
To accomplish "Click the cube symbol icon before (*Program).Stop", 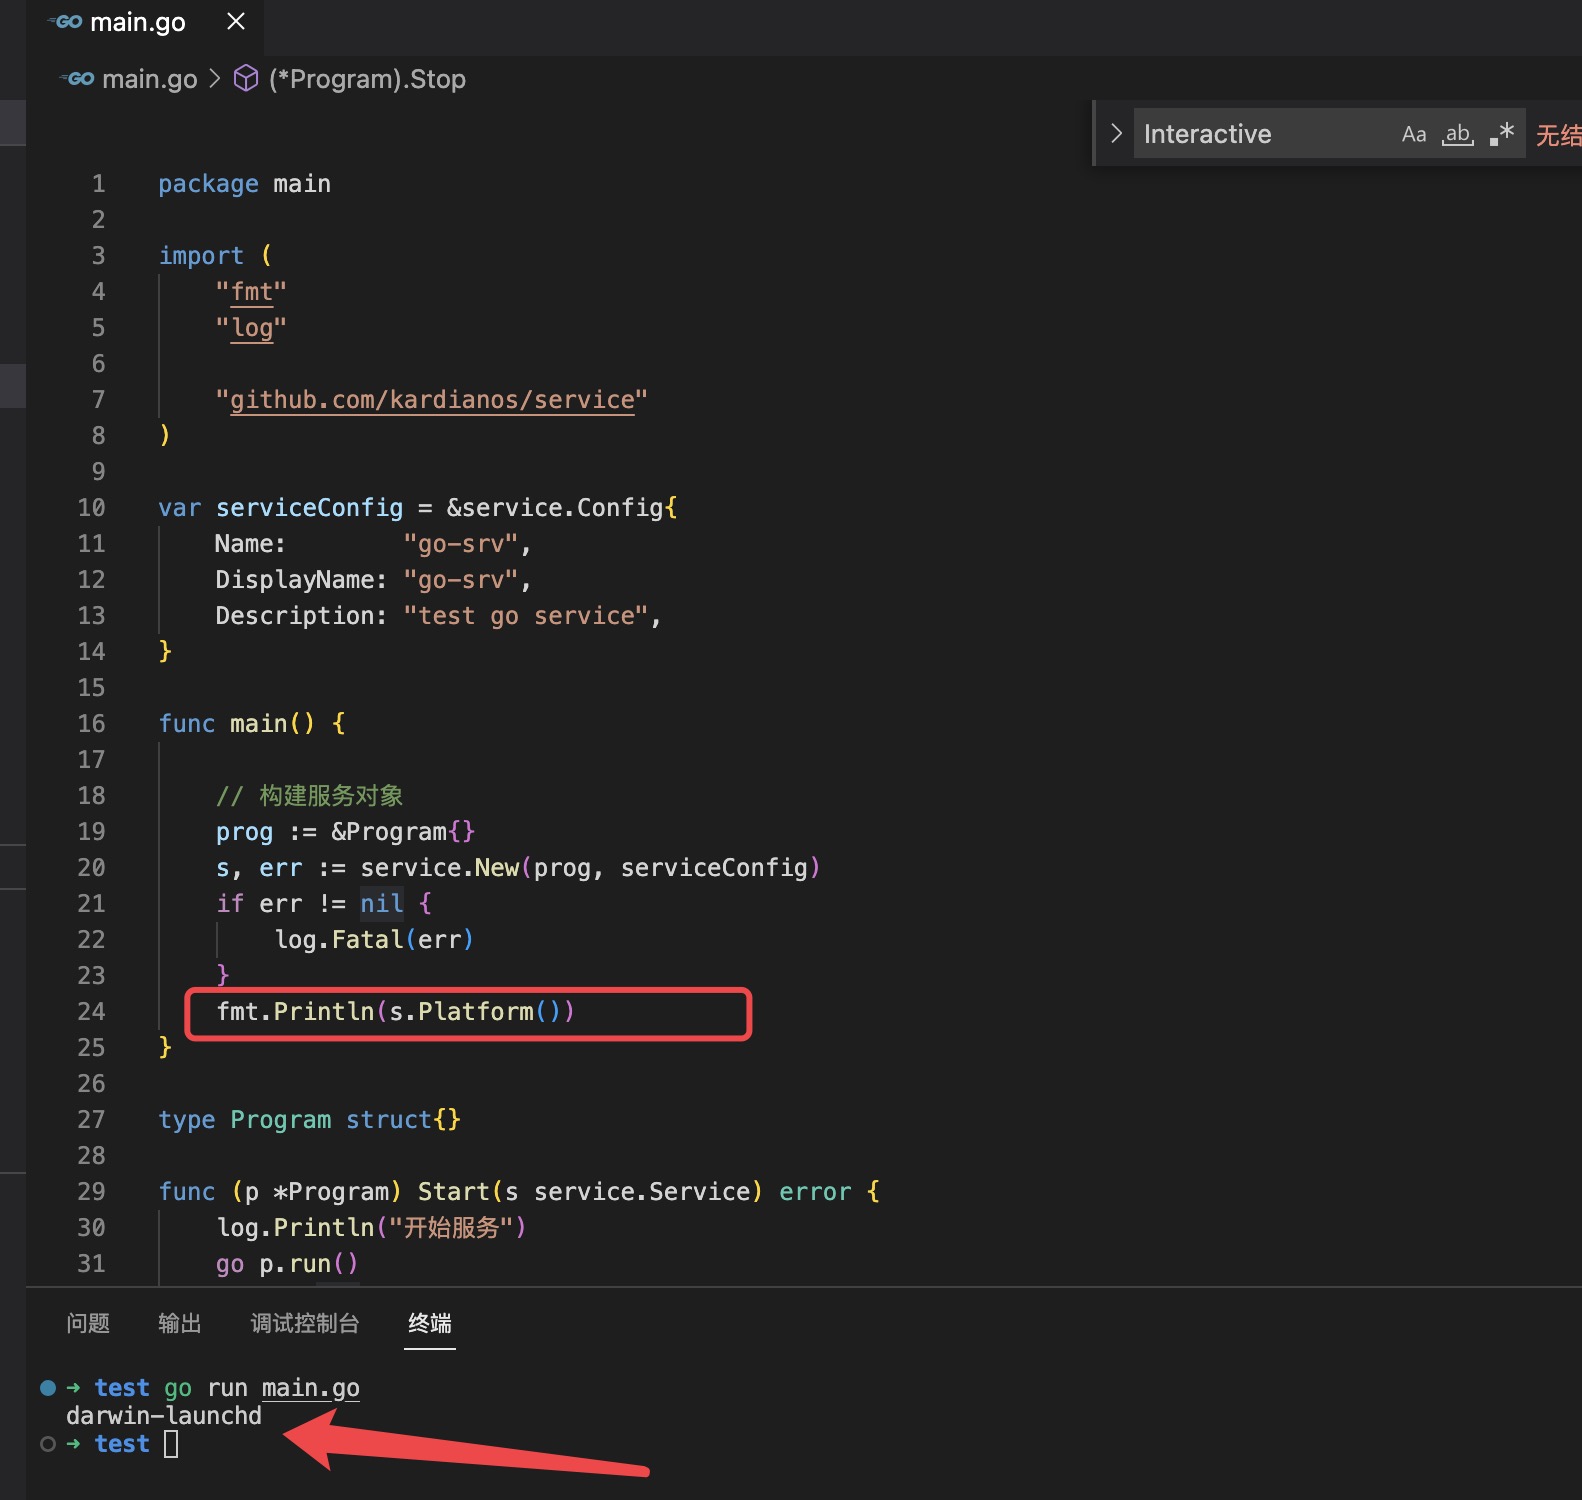I will click(245, 78).
